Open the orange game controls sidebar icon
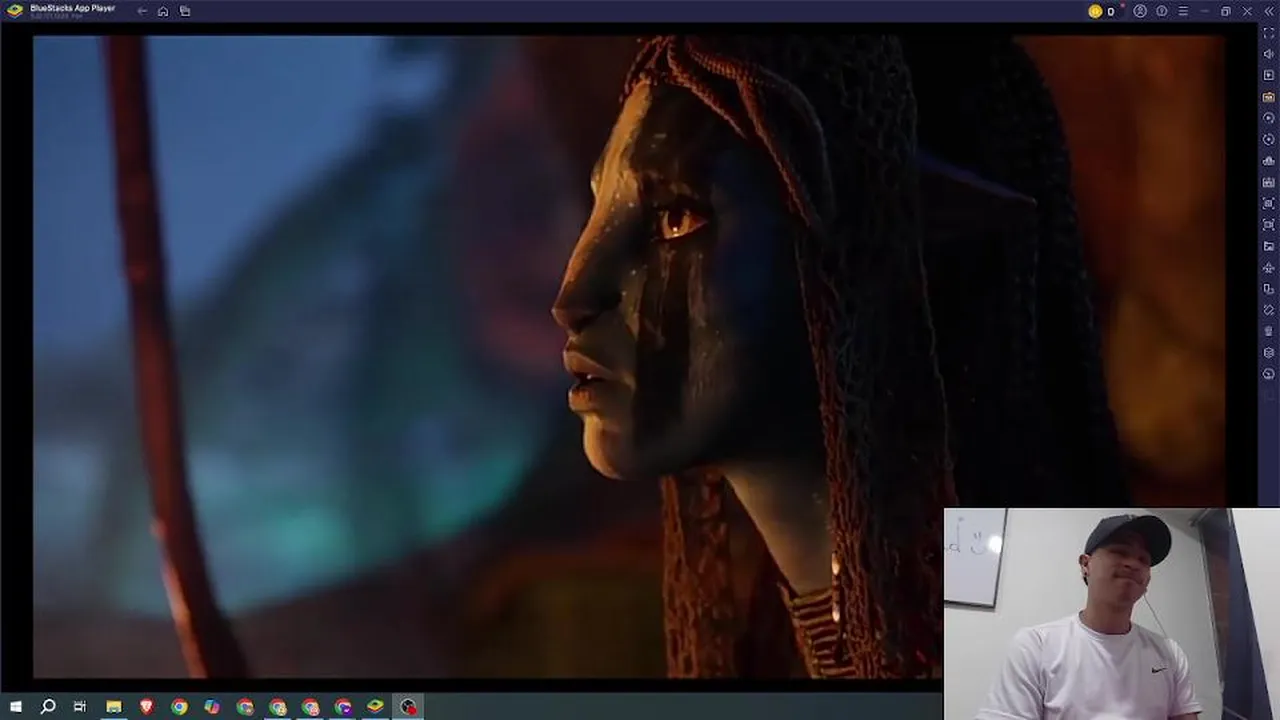The width and height of the screenshot is (1280, 720). pos(1269,97)
